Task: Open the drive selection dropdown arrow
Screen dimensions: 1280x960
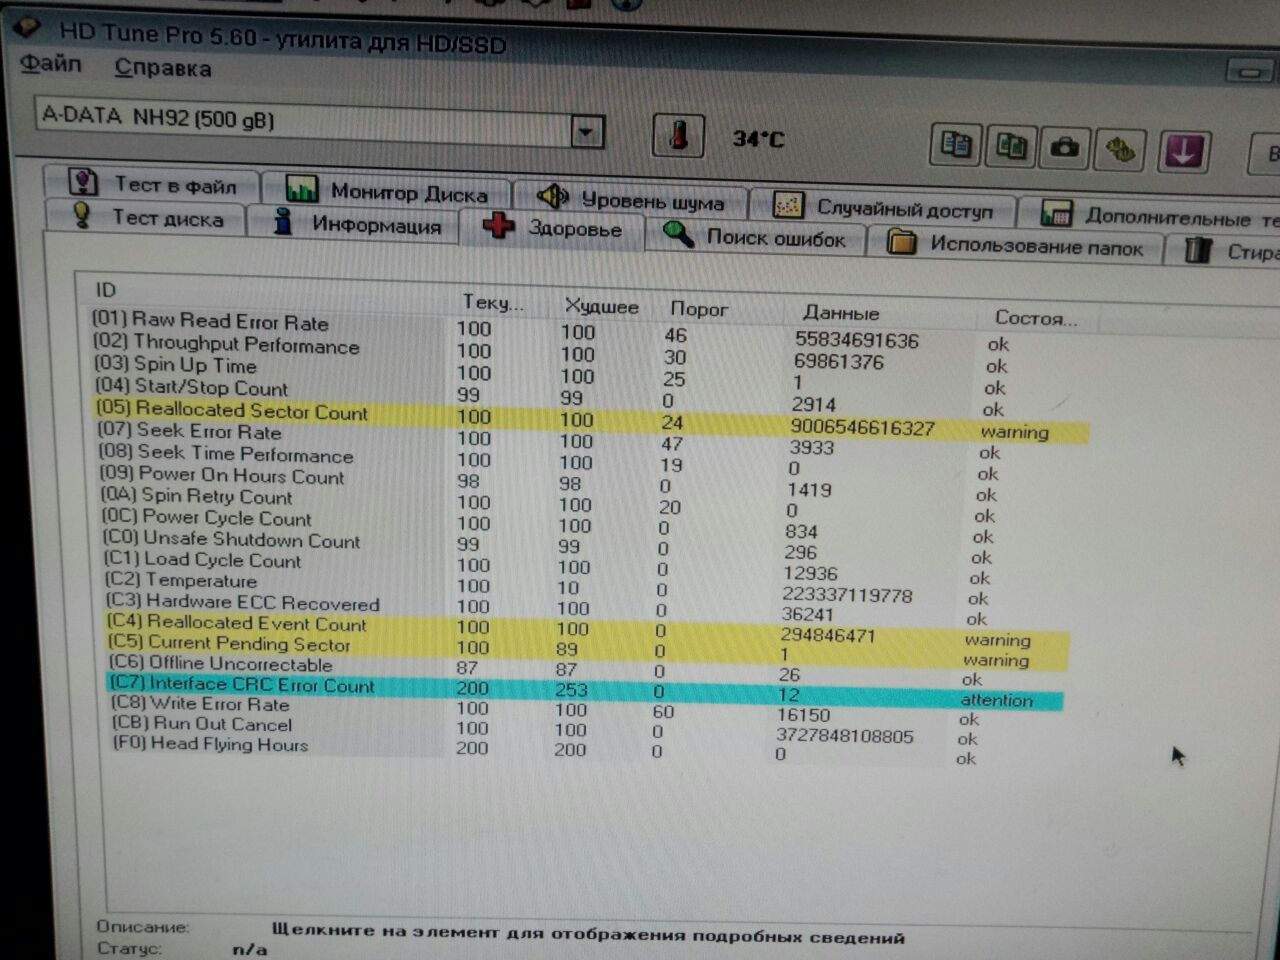Action: click(x=587, y=131)
